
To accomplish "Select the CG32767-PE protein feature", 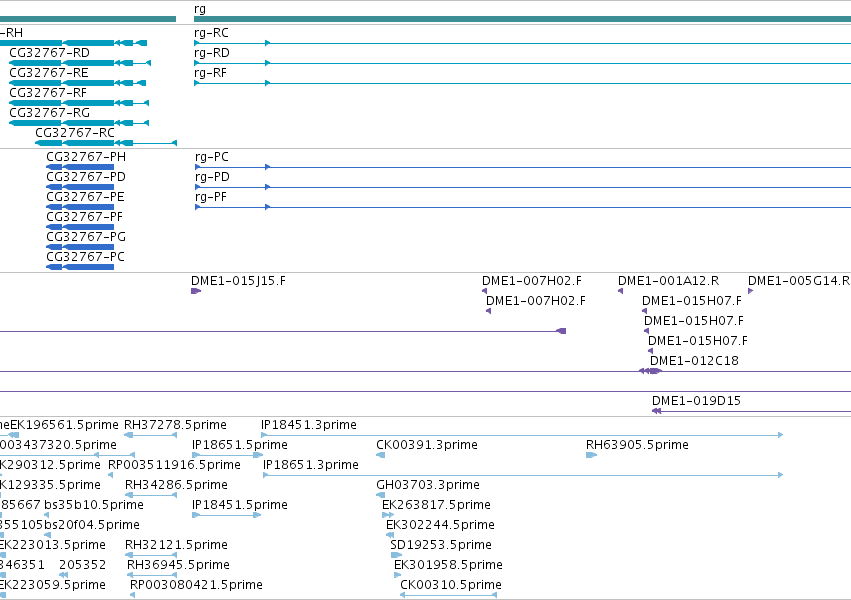I will 80,207.
